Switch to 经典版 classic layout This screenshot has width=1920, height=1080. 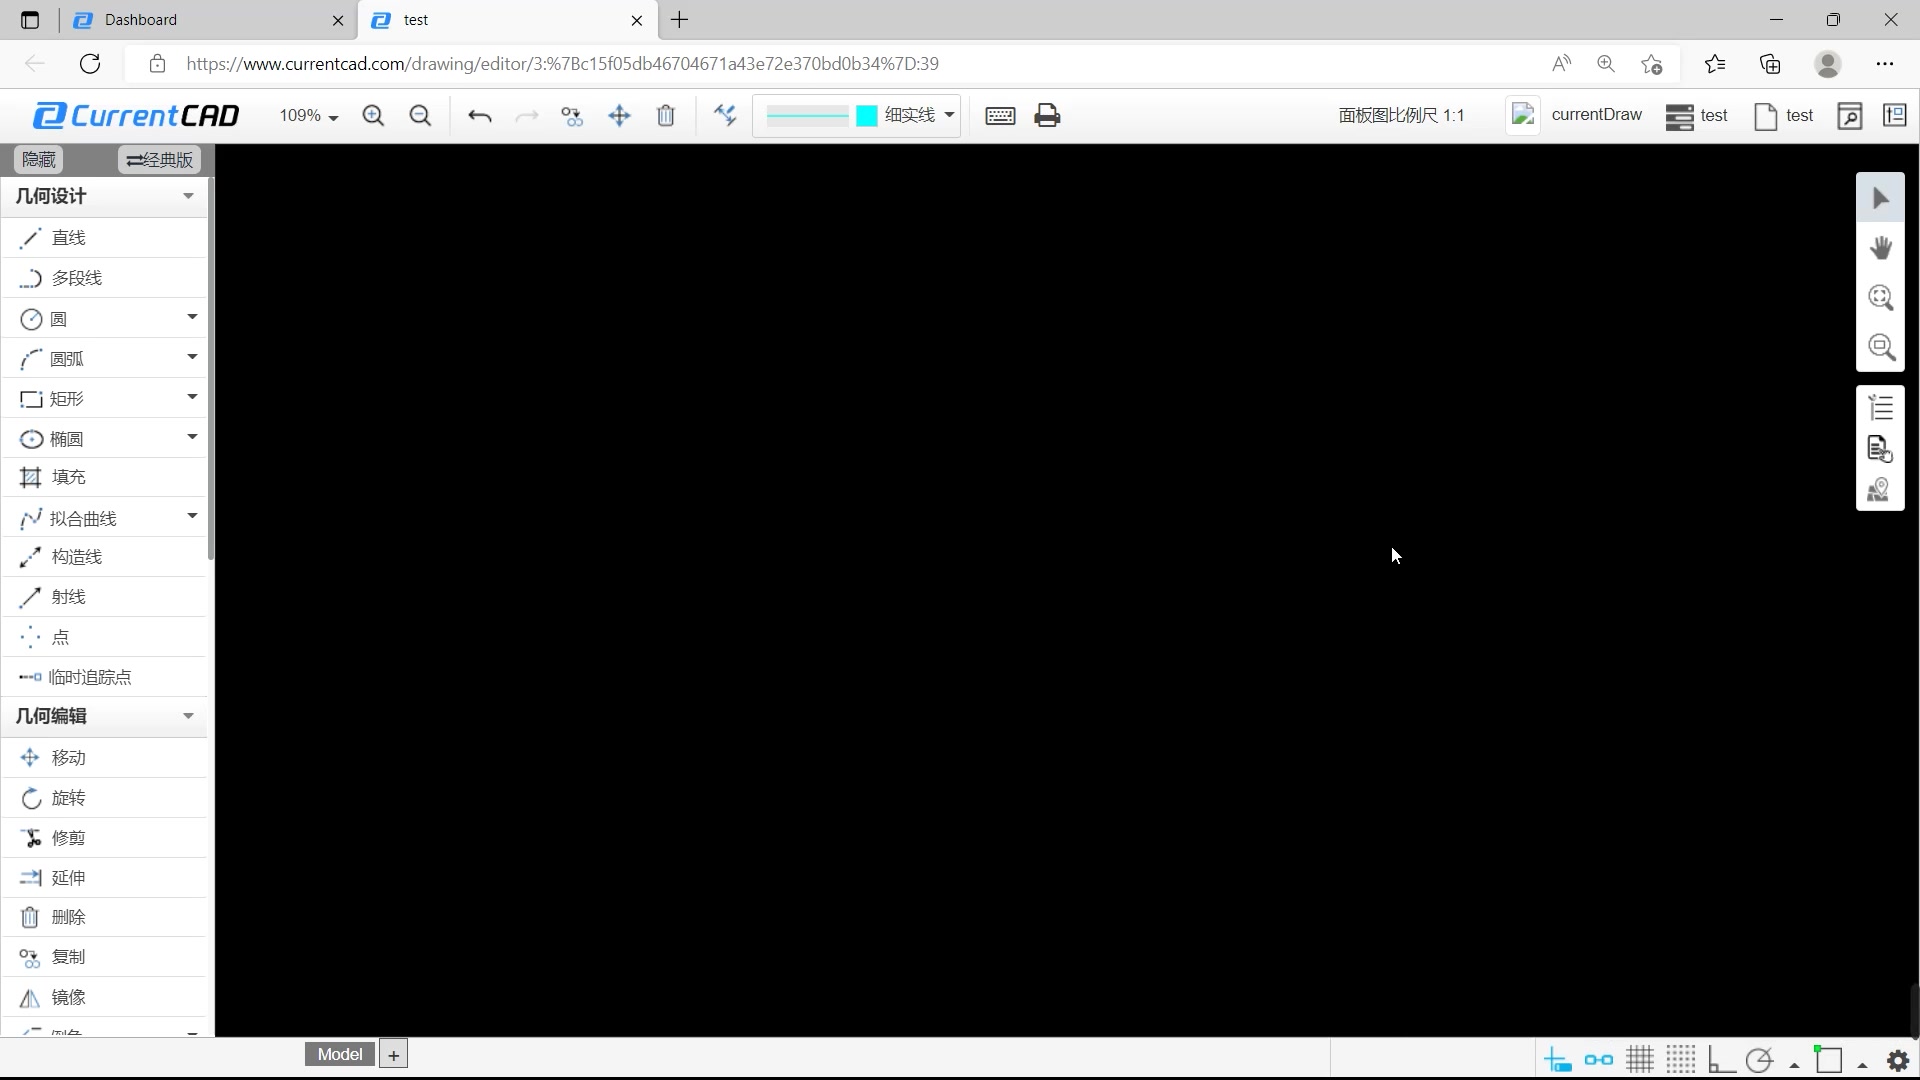coord(160,160)
